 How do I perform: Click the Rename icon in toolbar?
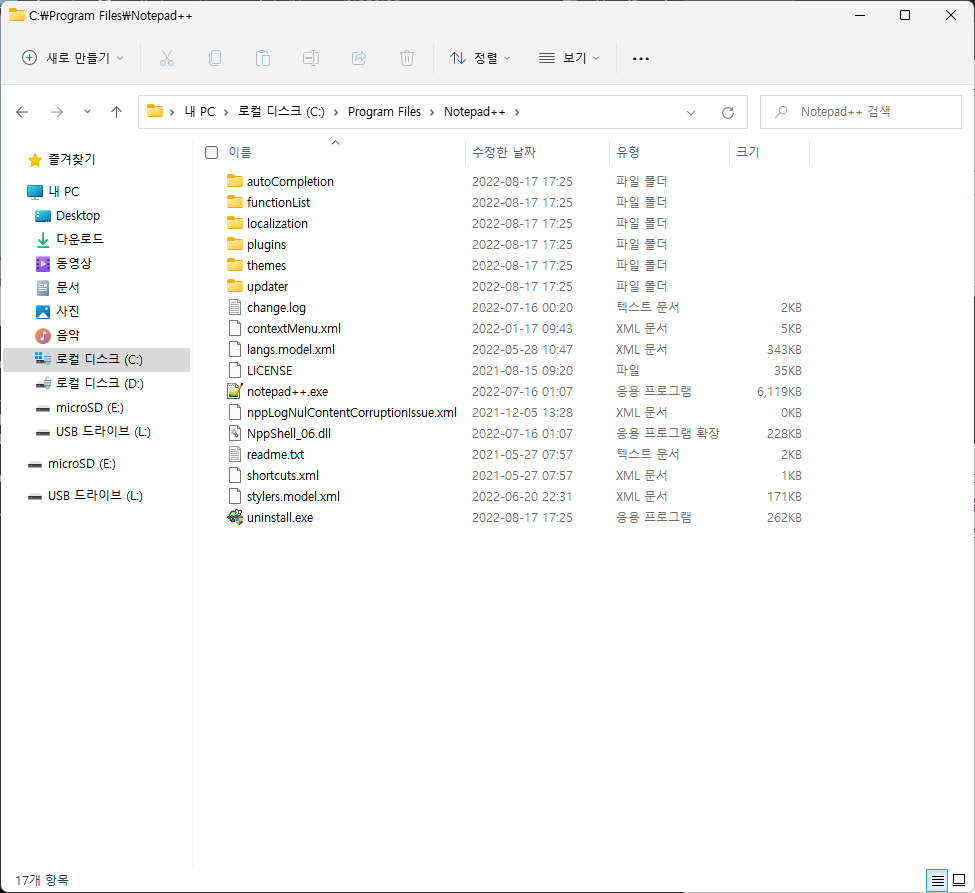(311, 58)
